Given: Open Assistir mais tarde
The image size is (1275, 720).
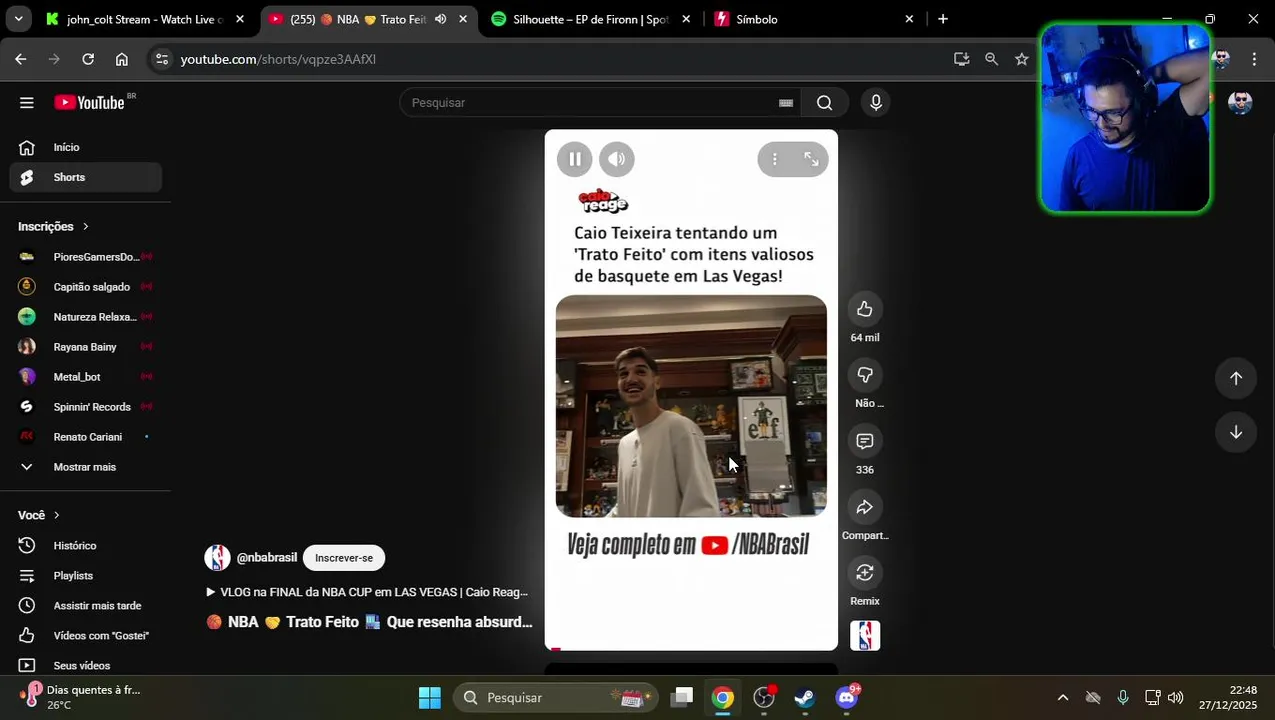Looking at the screenshot, I should (86, 606).
